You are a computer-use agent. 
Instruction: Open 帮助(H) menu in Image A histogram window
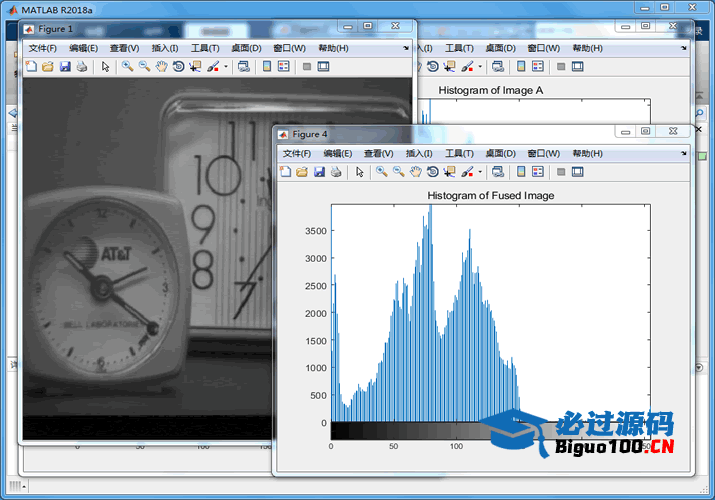tap(587, 48)
